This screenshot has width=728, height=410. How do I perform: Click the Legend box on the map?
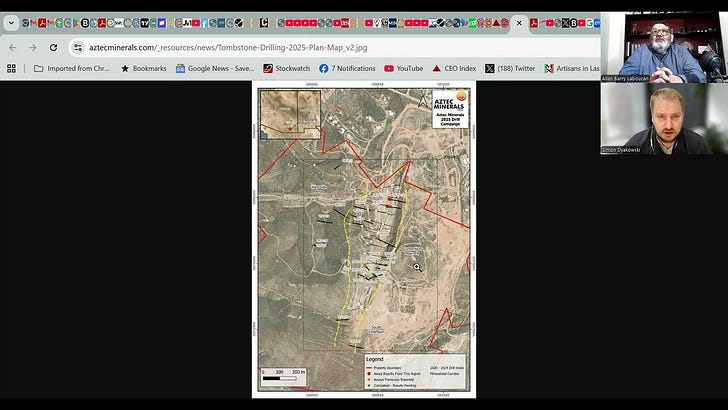coord(415,372)
